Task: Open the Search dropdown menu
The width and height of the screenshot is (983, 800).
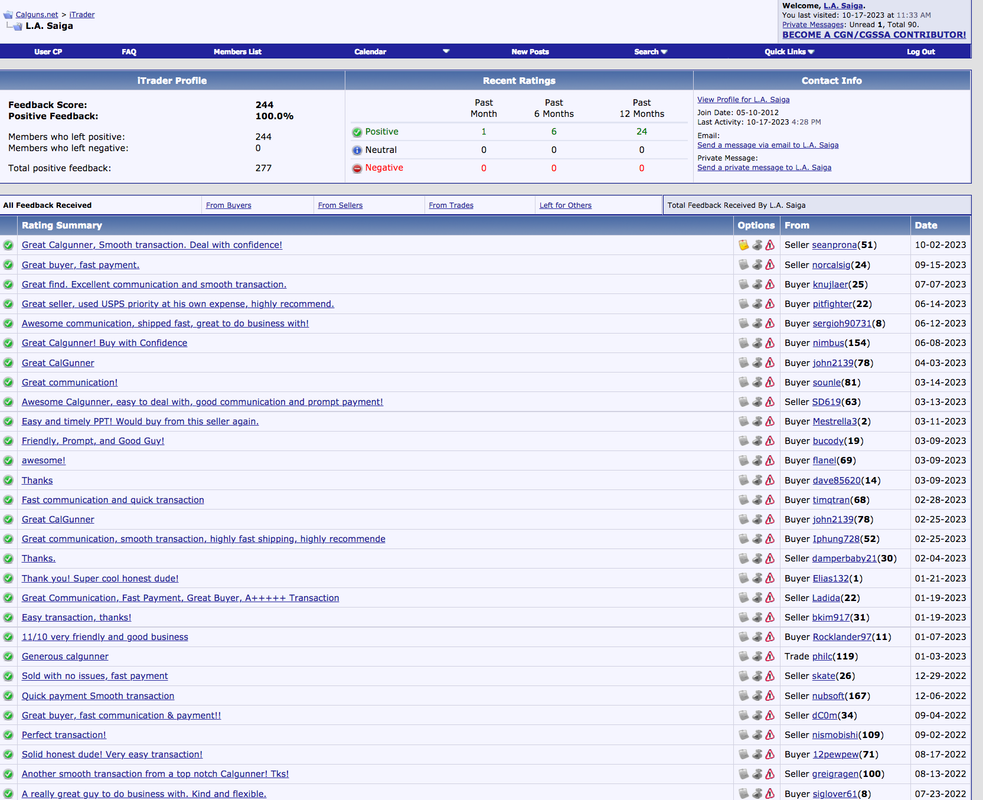Action: 650,51
